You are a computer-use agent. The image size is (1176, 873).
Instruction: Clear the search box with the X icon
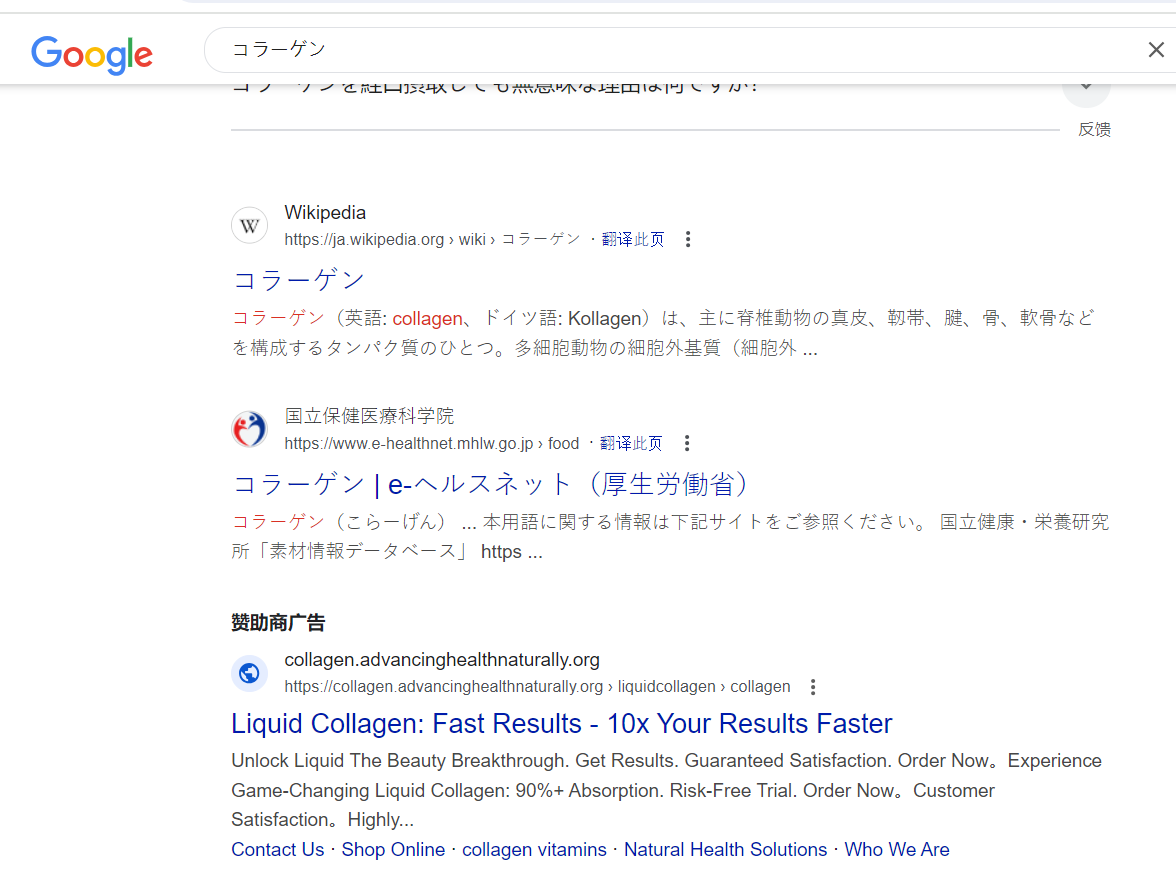[x=1156, y=50]
